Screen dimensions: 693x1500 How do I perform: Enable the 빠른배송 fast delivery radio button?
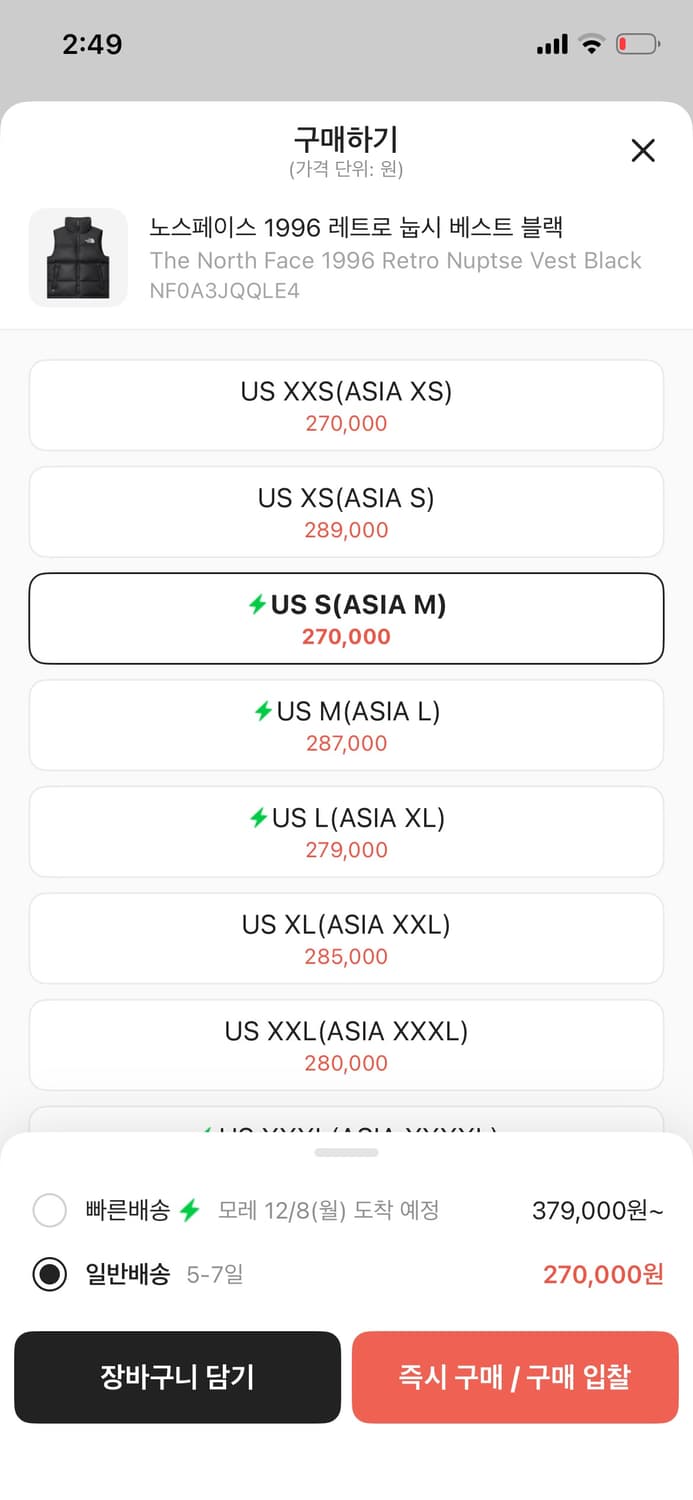pos(50,1211)
